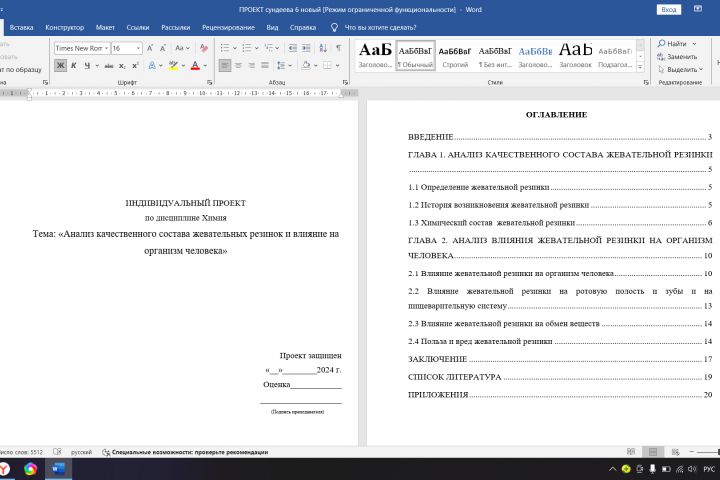Screen dimensions: 720x480
Task: Click the accessibility recommendations status item
Action: click(x=185, y=452)
